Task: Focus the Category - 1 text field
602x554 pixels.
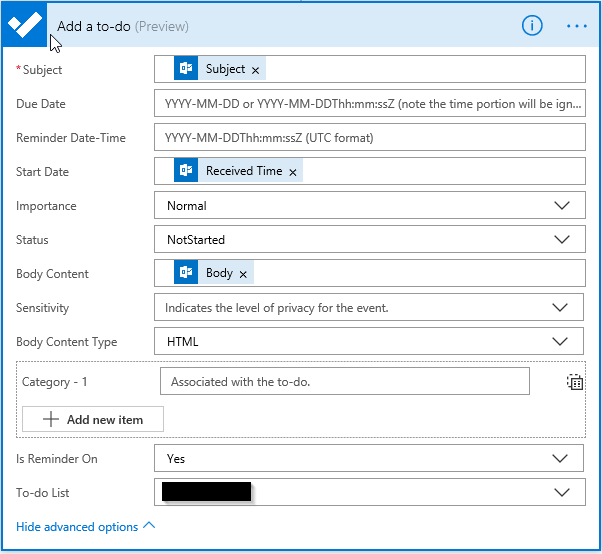Action: [344, 382]
